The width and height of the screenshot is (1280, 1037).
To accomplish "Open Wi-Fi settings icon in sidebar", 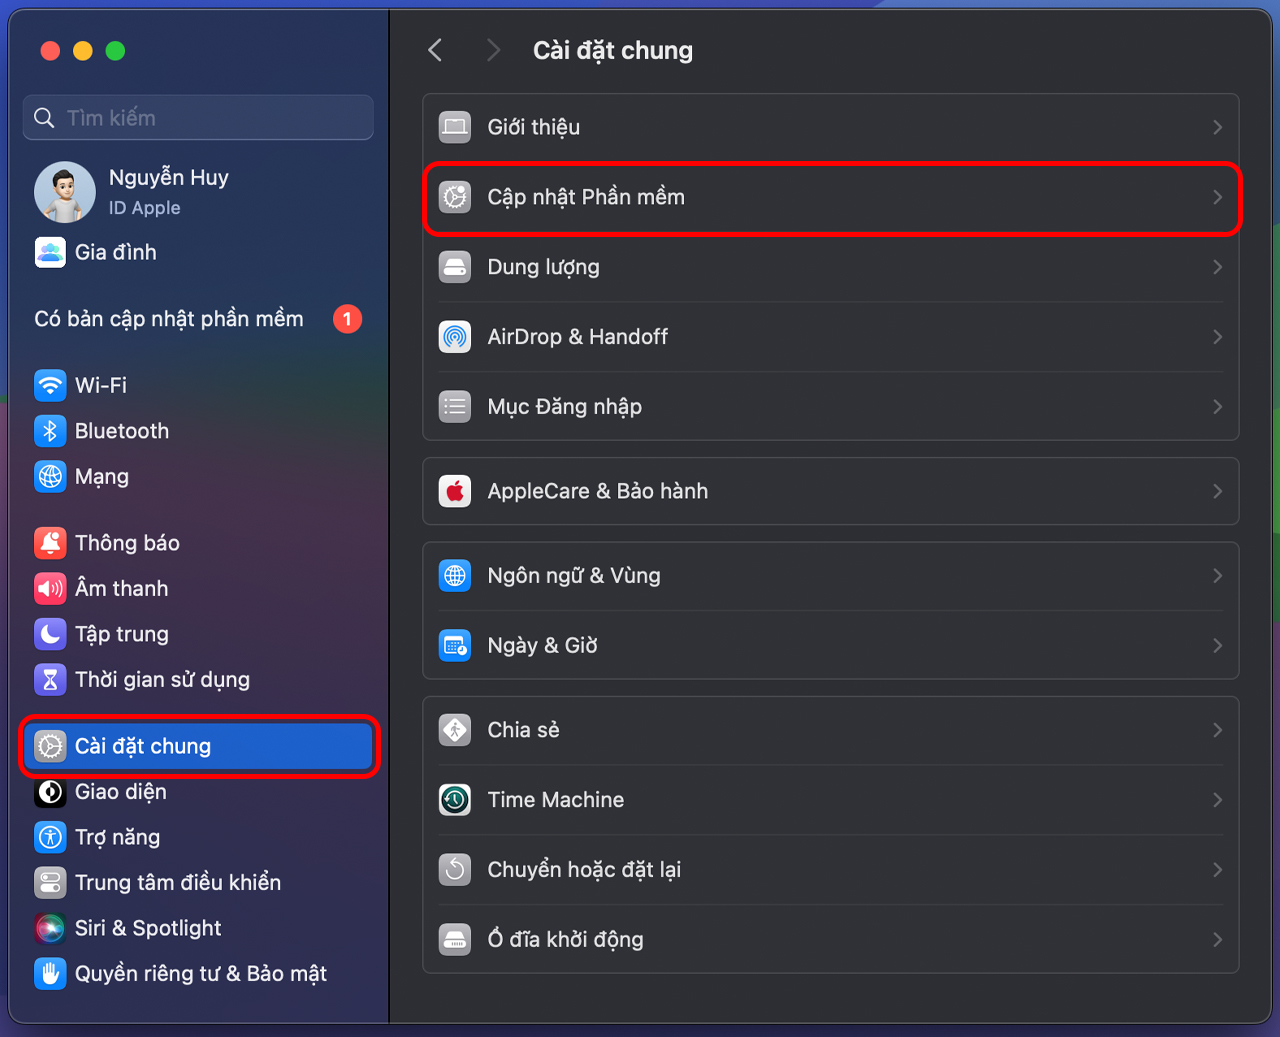I will coord(50,385).
